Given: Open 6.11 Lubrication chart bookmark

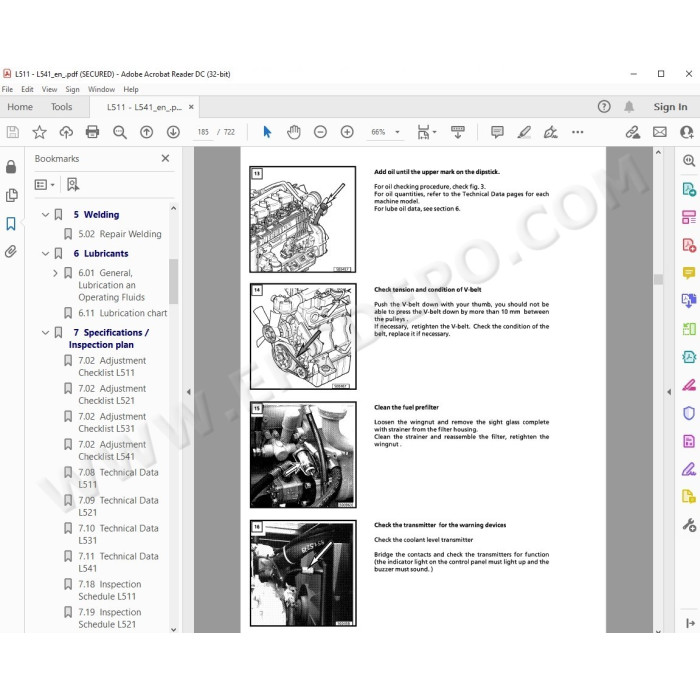Looking at the screenshot, I should click(122, 313).
